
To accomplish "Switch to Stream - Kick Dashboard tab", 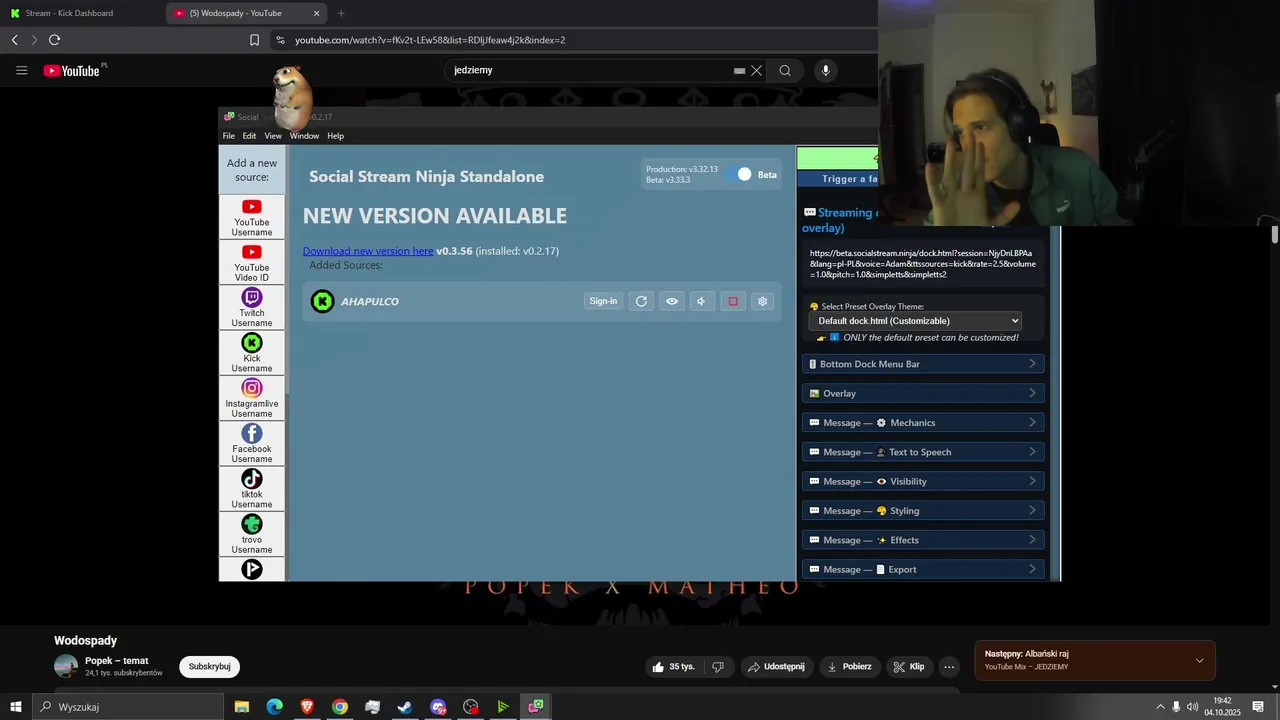I will [x=80, y=13].
